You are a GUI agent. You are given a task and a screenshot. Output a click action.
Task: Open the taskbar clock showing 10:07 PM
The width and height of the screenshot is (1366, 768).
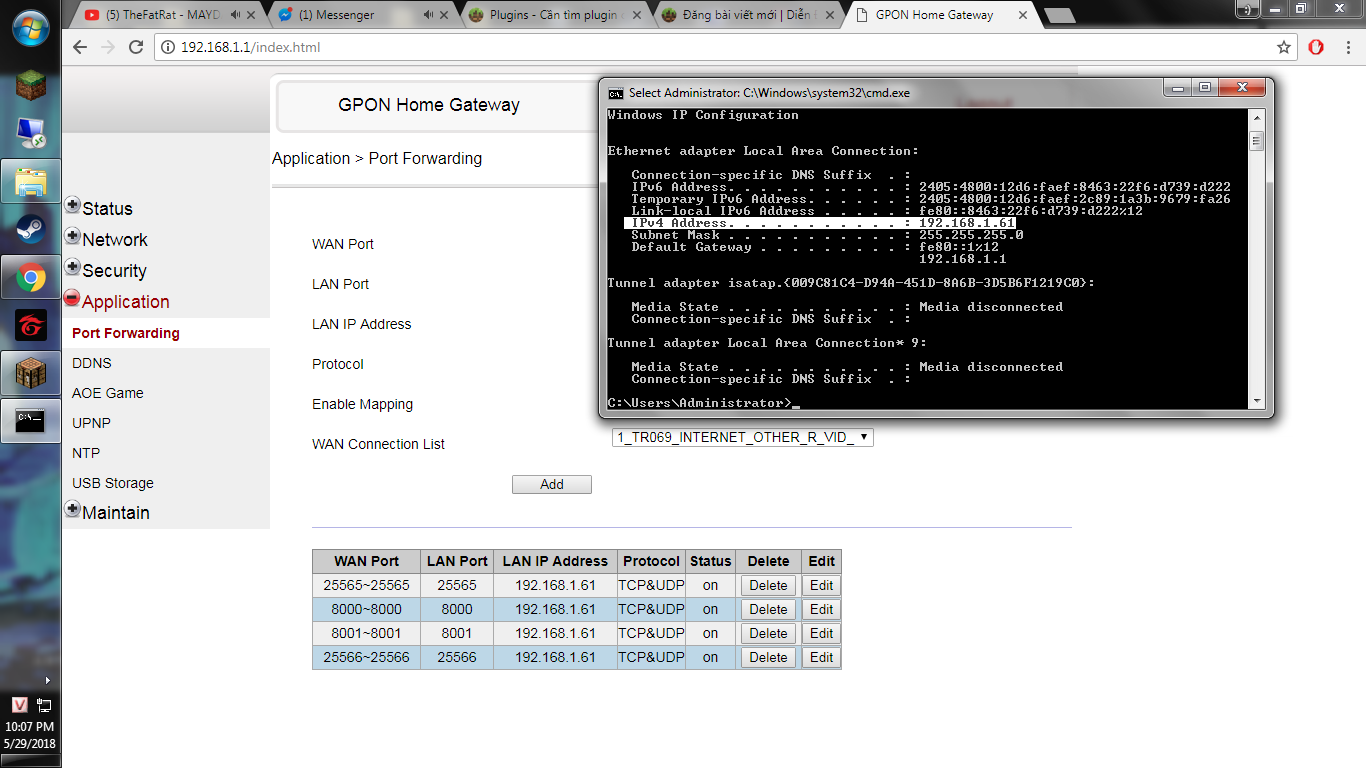[30, 735]
